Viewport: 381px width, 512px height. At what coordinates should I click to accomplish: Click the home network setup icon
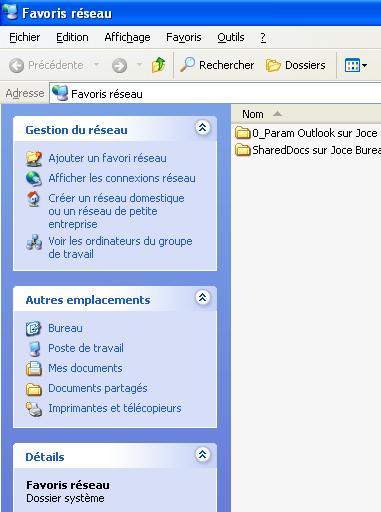[34, 198]
